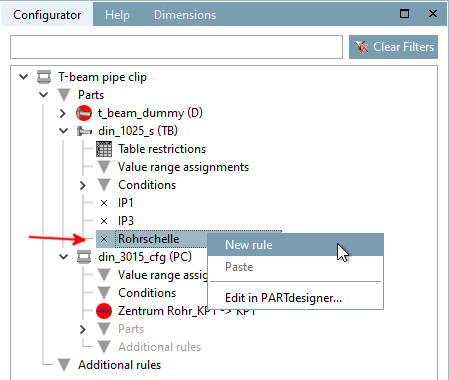Open the Dimensions tab
The height and width of the screenshot is (380, 449).
click(x=185, y=15)
